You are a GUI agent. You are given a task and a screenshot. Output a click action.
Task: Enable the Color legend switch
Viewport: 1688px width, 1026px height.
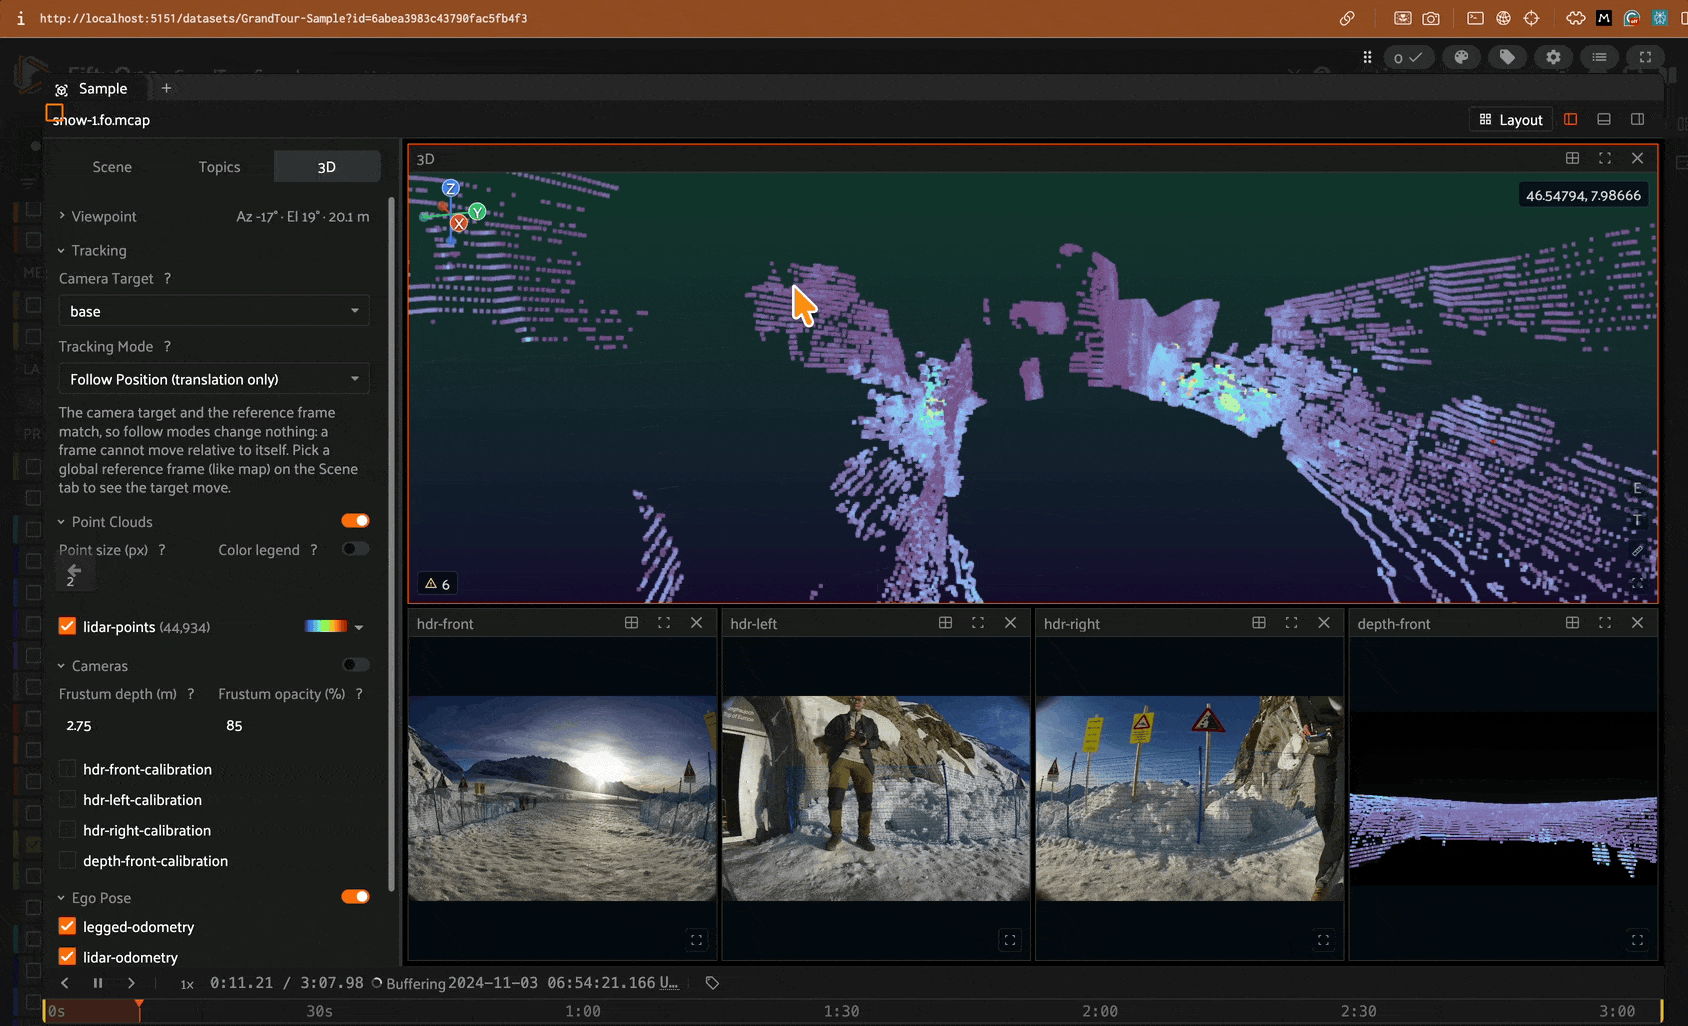tap(355, 549)
